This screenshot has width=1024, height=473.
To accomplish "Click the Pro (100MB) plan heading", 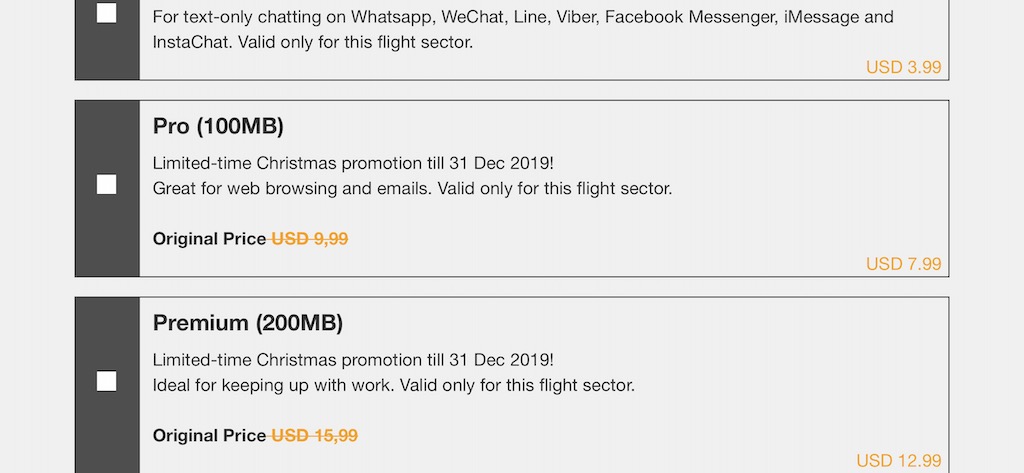I will pos(218,127).
